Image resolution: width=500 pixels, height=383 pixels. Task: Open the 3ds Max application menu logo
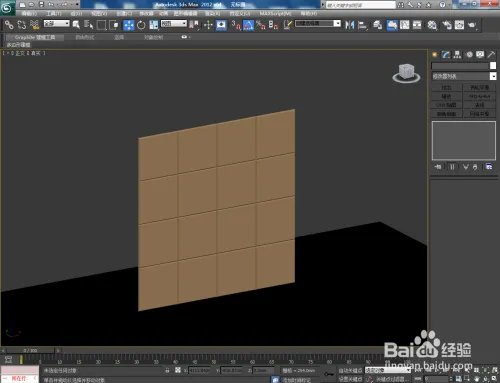7,7
